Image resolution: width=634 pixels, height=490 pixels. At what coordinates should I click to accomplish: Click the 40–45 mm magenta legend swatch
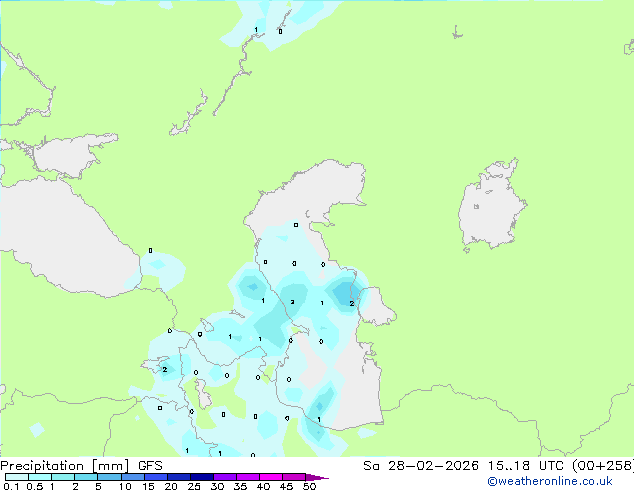click(271, 477)
